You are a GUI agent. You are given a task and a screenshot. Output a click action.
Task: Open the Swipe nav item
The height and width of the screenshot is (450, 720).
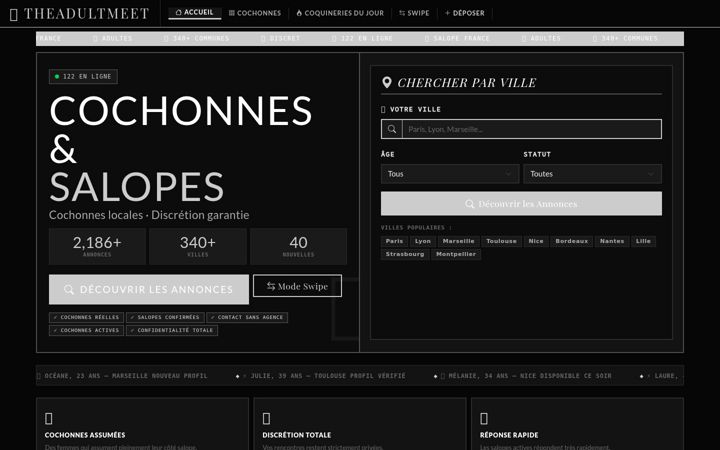pos(414,13)
